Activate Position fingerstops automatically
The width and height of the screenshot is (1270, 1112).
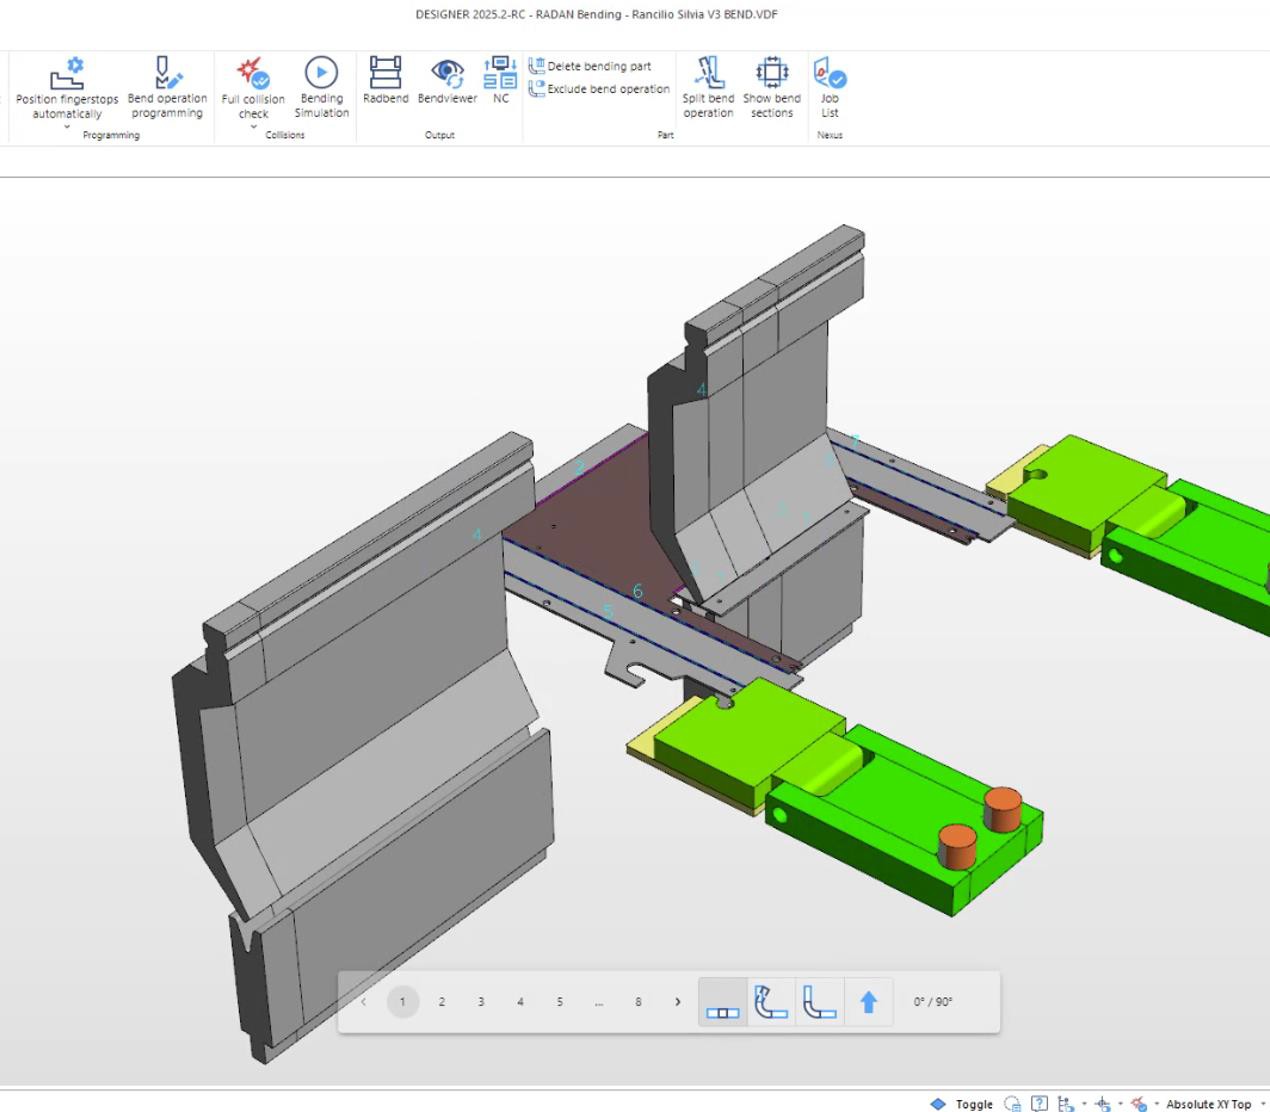point(67,85)
